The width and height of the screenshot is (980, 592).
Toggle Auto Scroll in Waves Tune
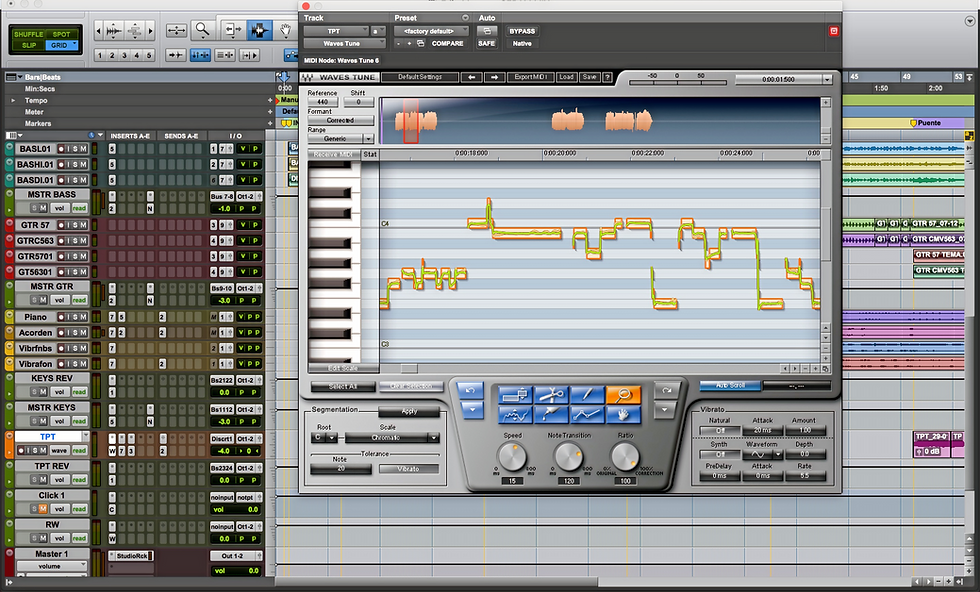729,386
